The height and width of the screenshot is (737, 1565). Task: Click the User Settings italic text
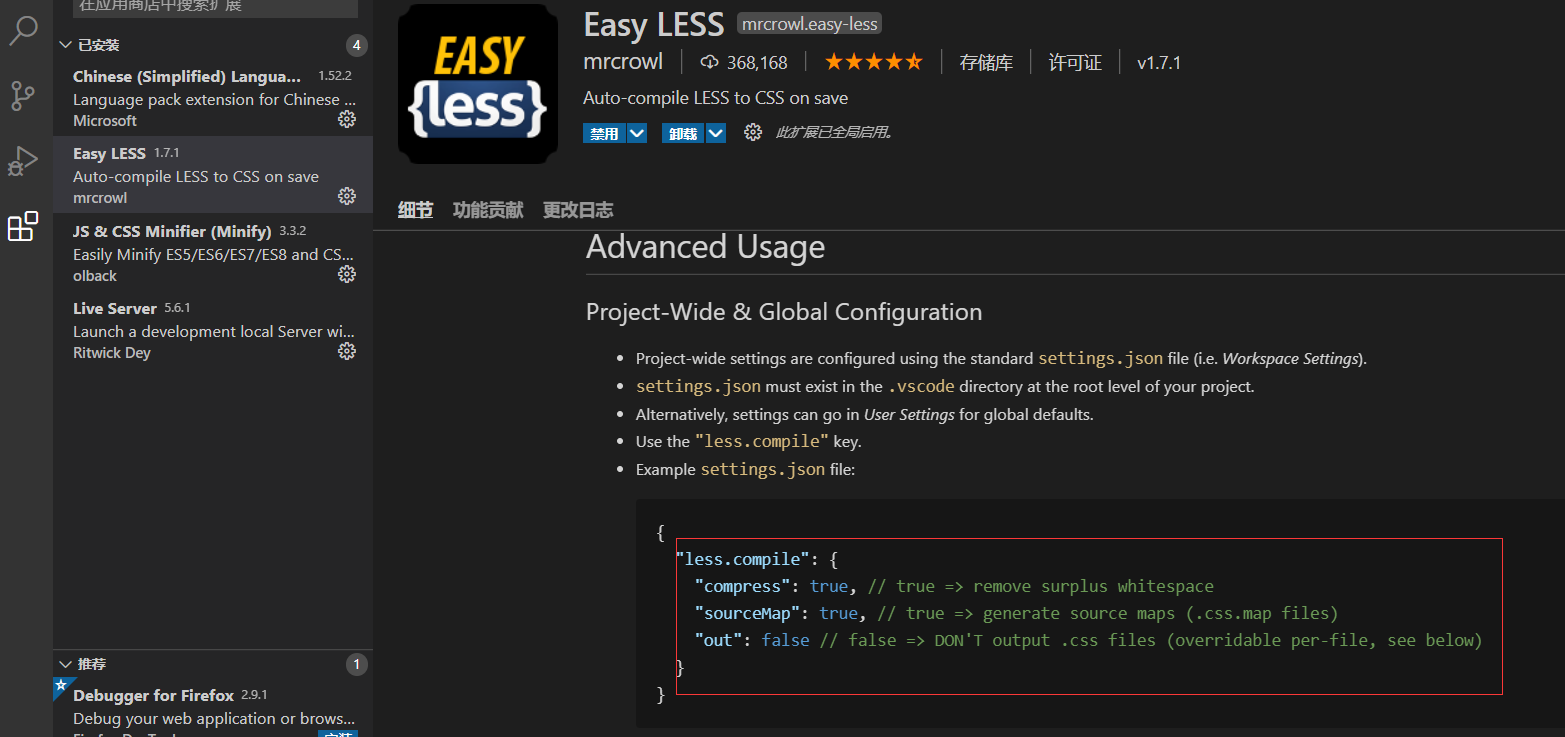(x=909, y=414)
